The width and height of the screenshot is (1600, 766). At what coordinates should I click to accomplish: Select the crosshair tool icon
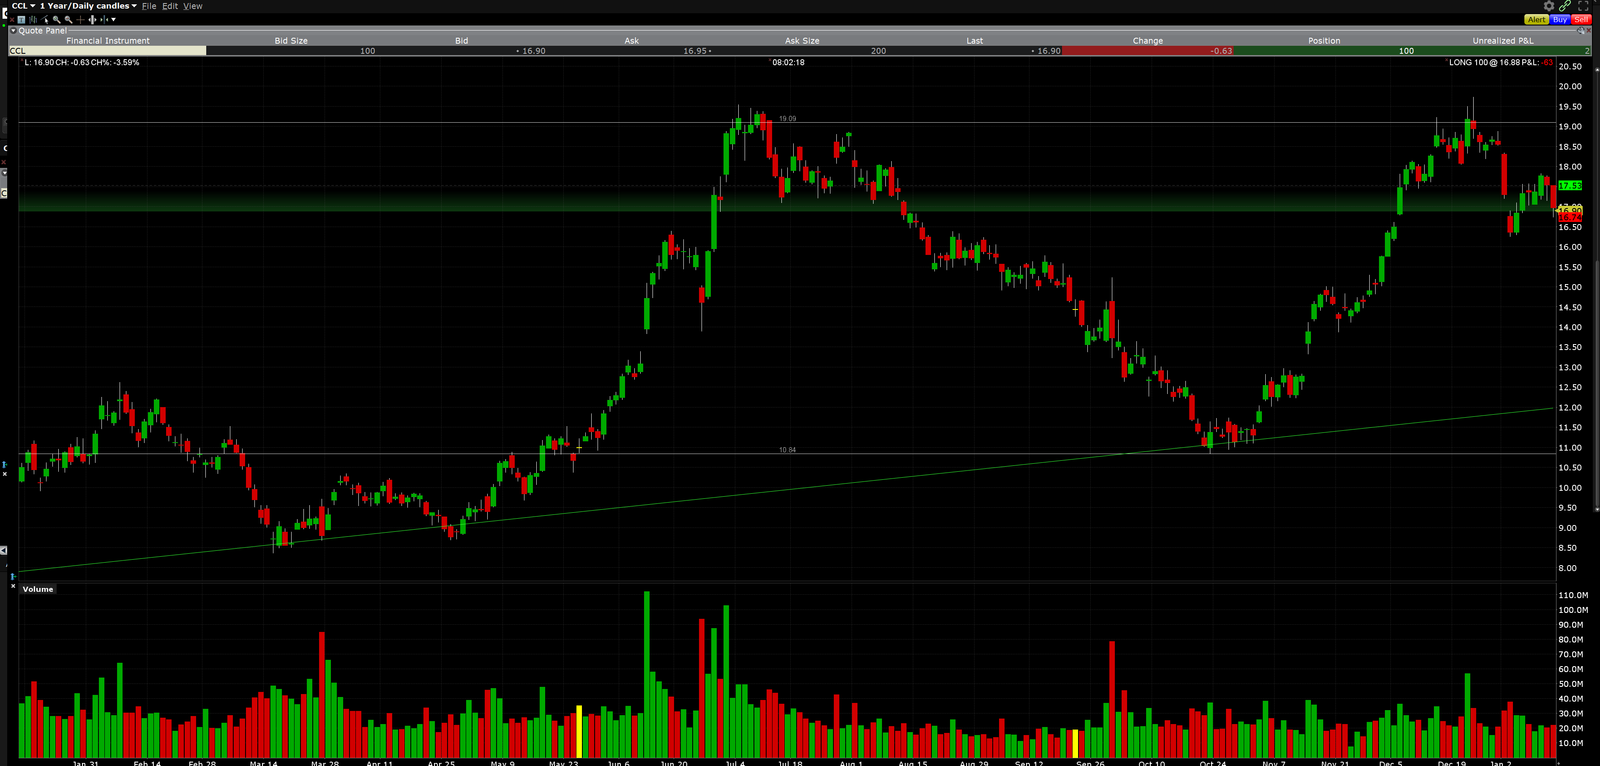tap(80, 19)
